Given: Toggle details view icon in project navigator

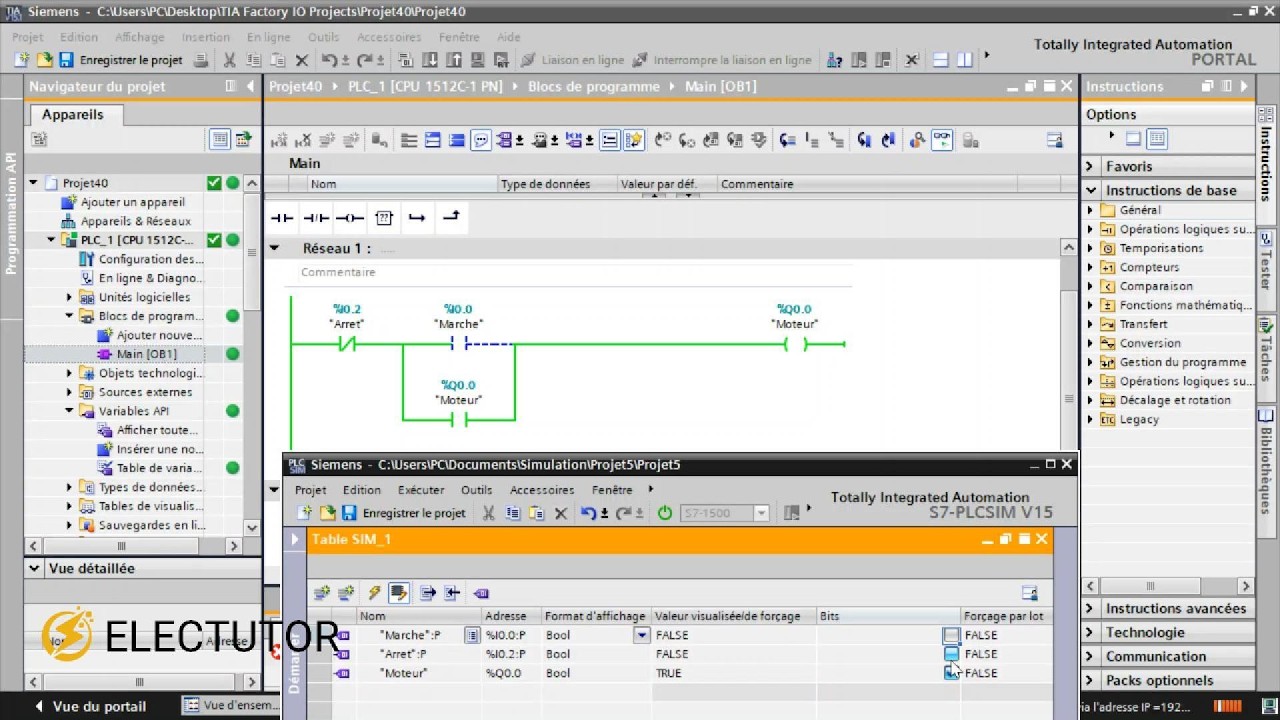Looking at the screenshot, I should (219, 139).
